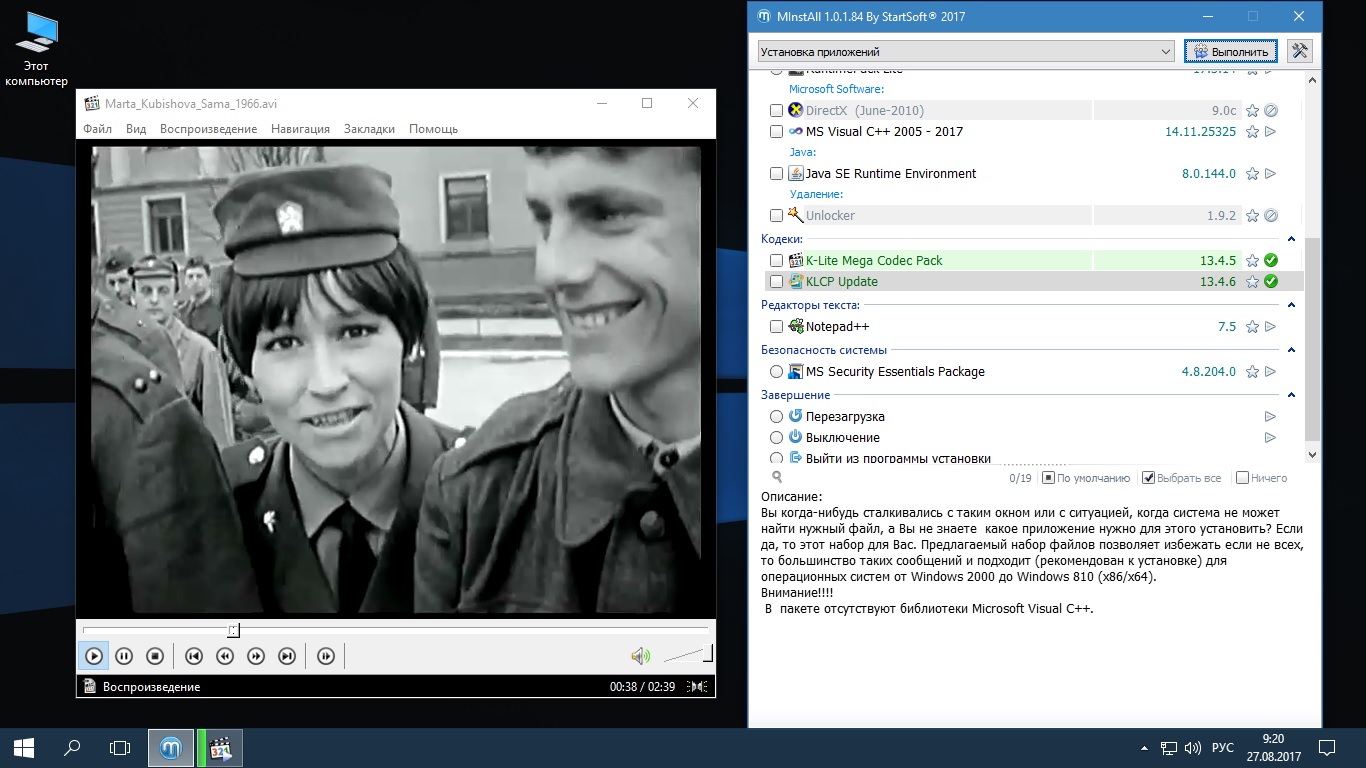This screenshot has height=768, width=1366.
Task: Collapse the Редакторы текста section
Action: coord(1291,305)
